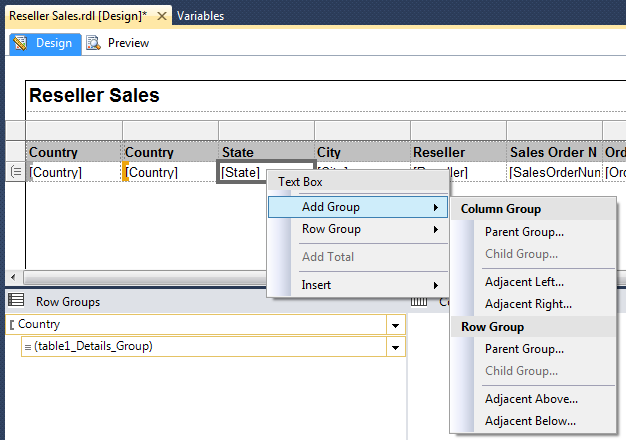Click the Column Groups panel icon
The height and width of the screenshot is (440, 626).
[x=419, y=301]
